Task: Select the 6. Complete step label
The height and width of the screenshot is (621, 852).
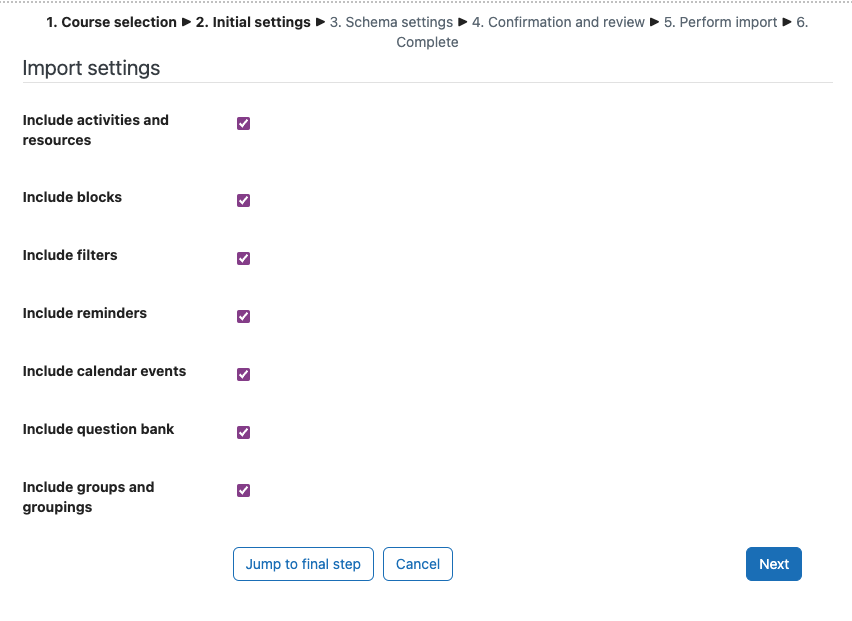Action: click(x=427, y=42)
